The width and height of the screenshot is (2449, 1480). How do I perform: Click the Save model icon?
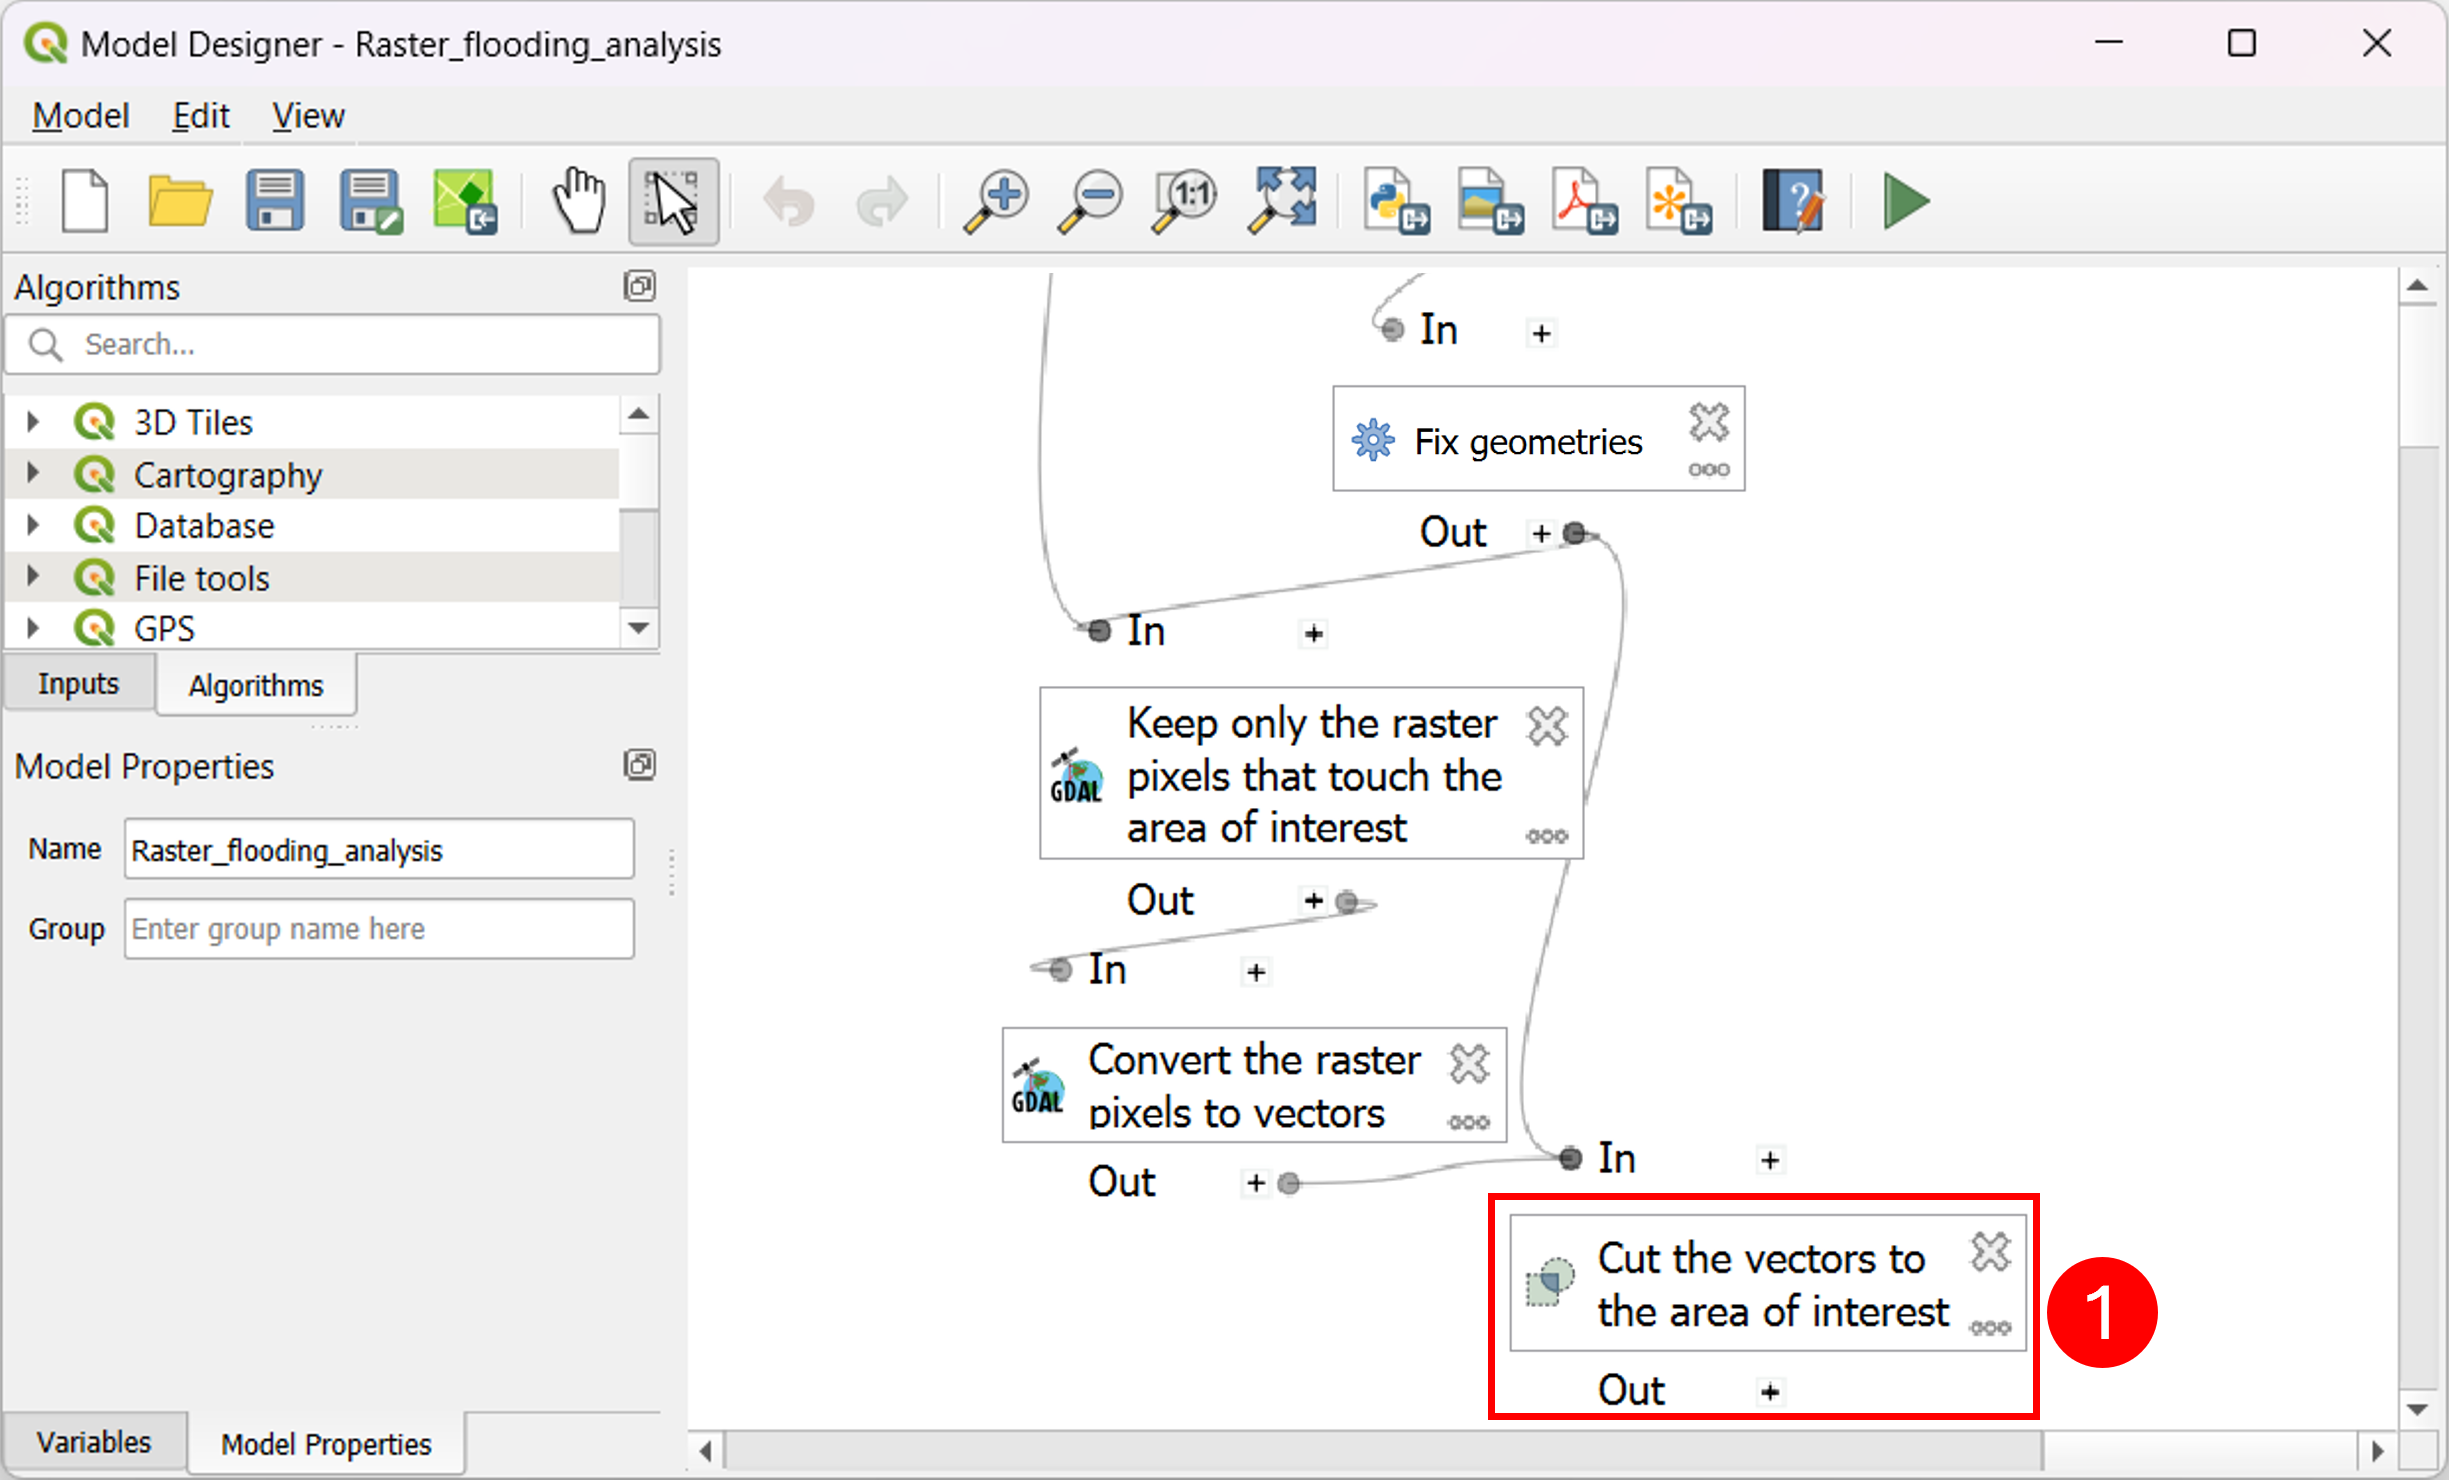(275, 201)
